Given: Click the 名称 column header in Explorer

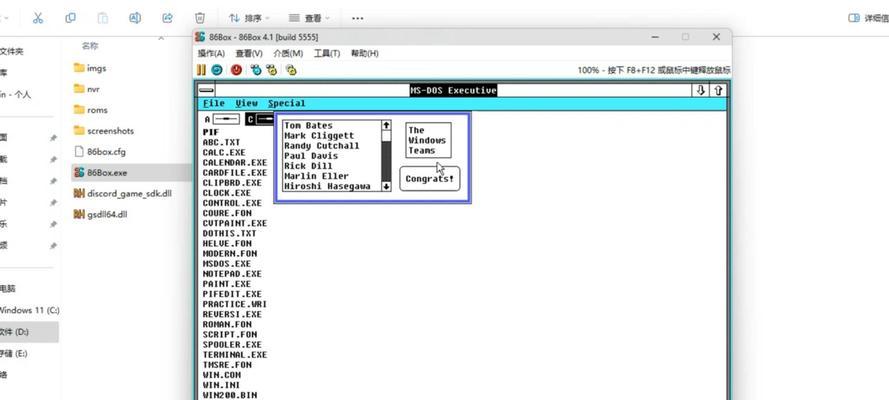Looking at the screenshot, I should (90, 46).
